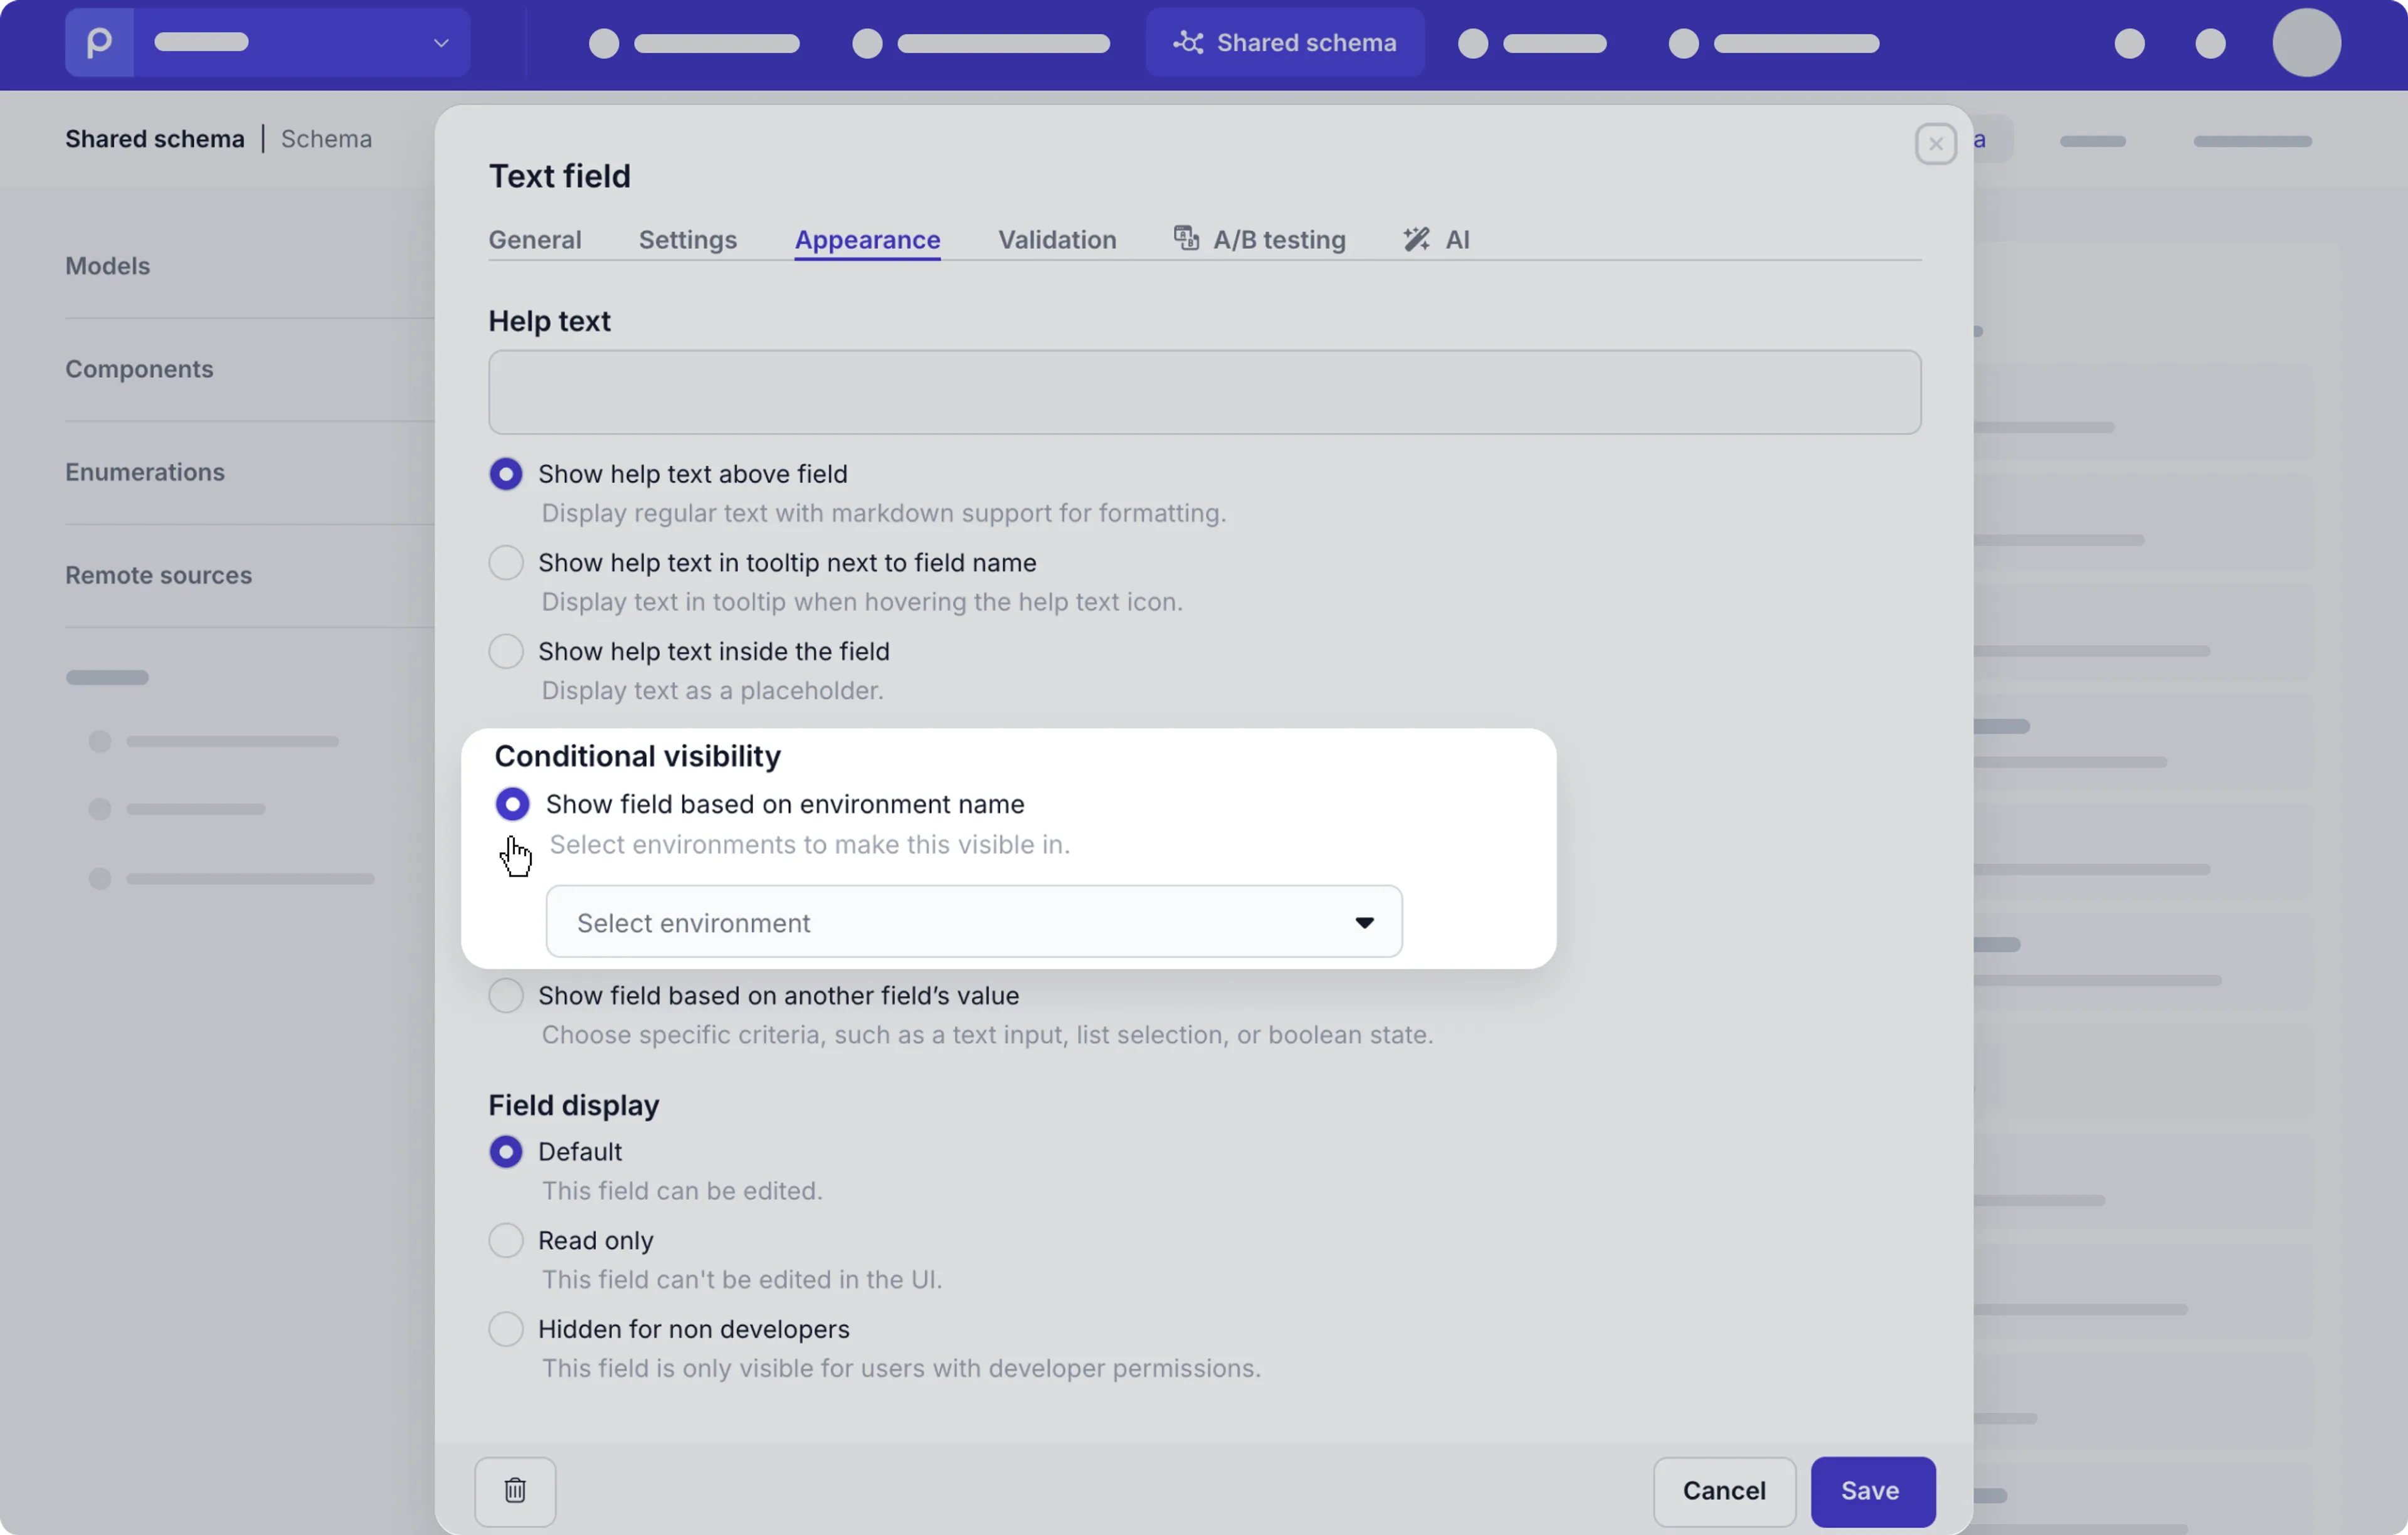Open the Settings tab
The image size is (2408, 1535).
pos(688,239)
